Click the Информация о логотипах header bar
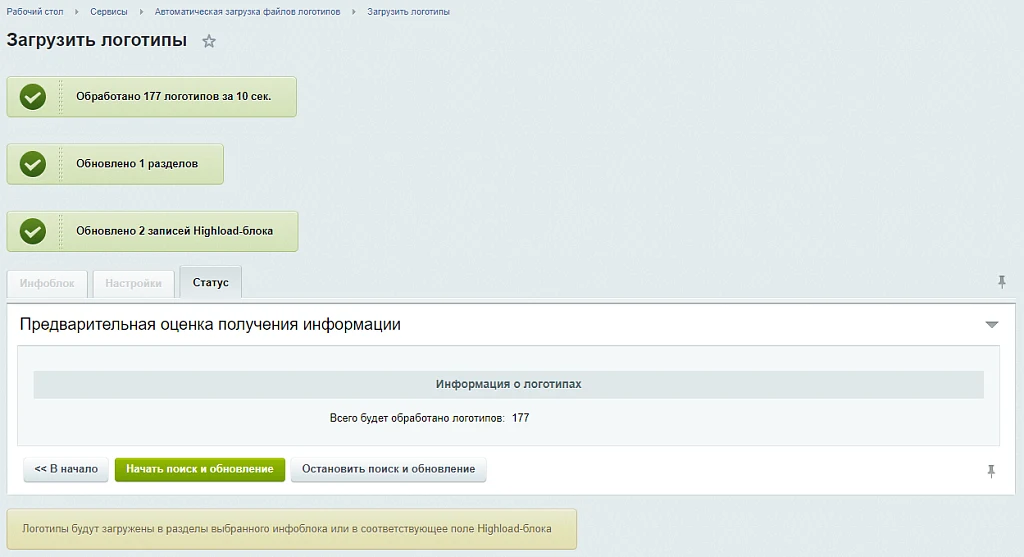Screen dimensions: 1024x557 point(509,385)
